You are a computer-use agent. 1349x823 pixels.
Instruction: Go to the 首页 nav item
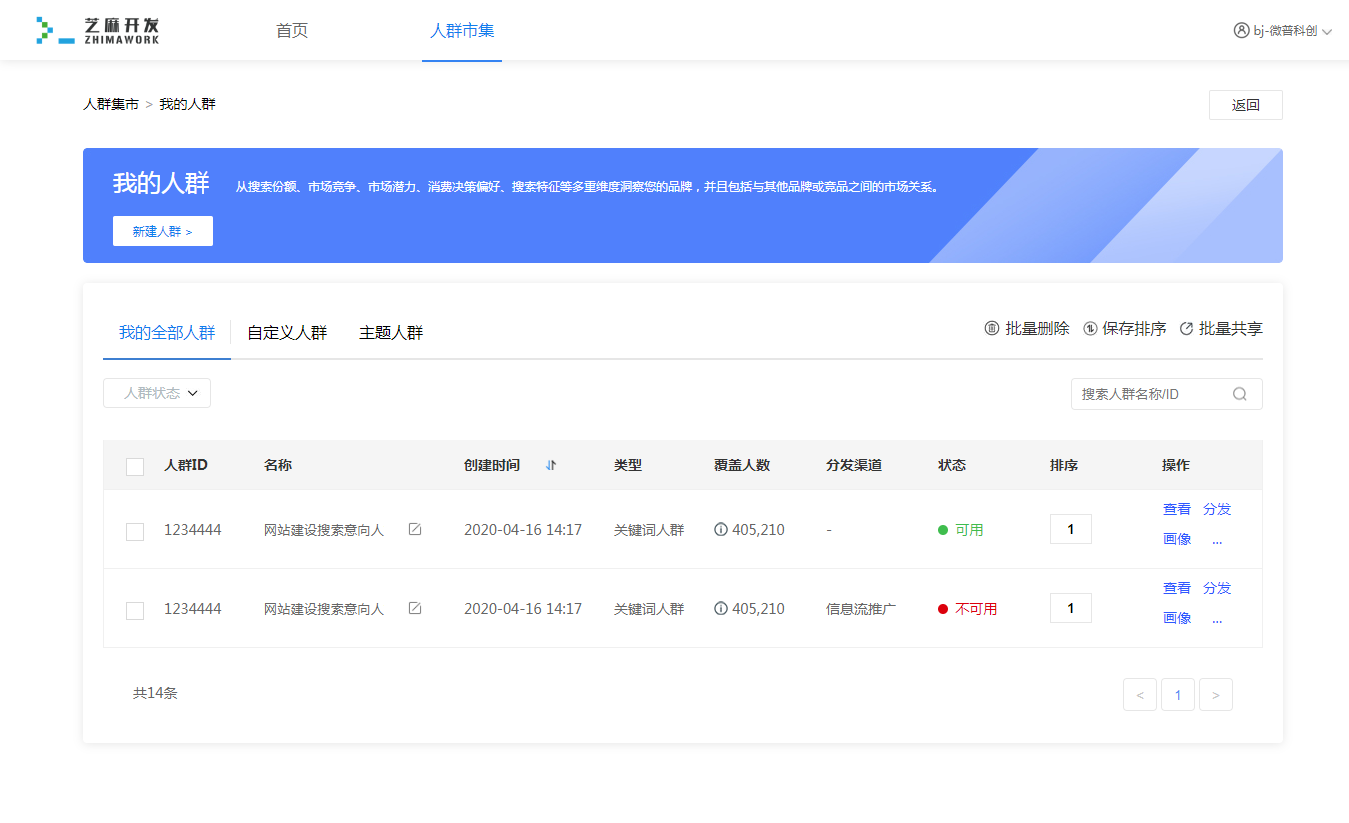point(292,31)
